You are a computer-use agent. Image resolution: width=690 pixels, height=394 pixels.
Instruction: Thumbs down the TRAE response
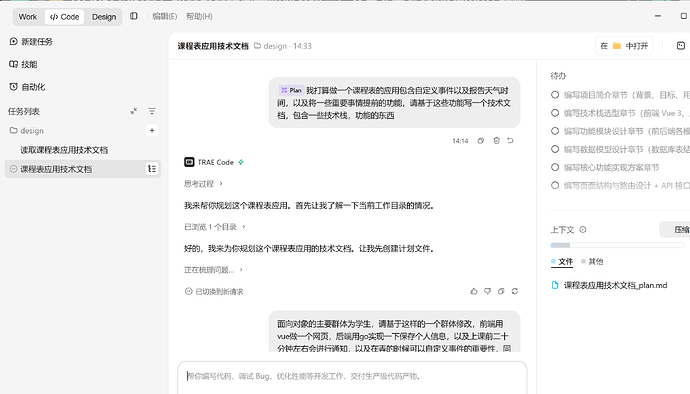click(487, 291)
